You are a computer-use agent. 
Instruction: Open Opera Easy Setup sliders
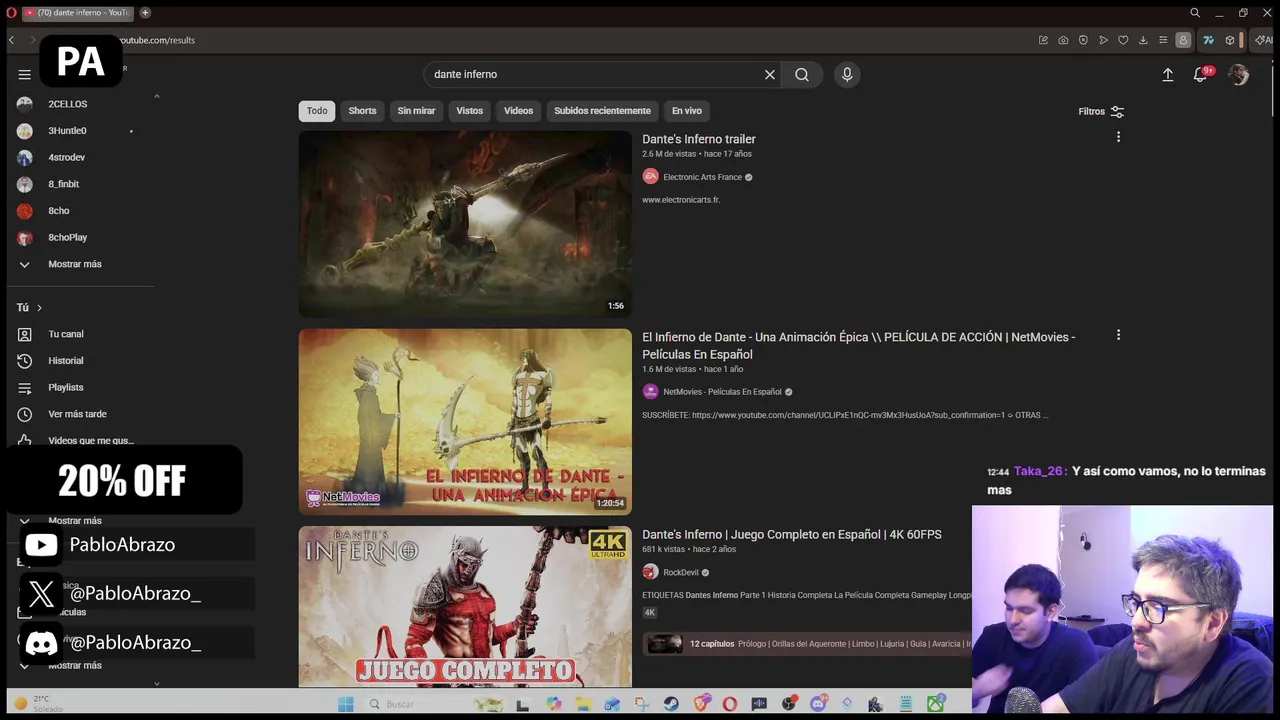(x=1163, y=40)
